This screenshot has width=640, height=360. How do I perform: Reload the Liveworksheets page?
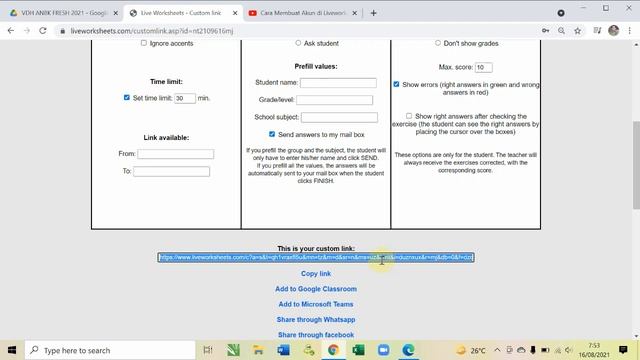(43, 31)
